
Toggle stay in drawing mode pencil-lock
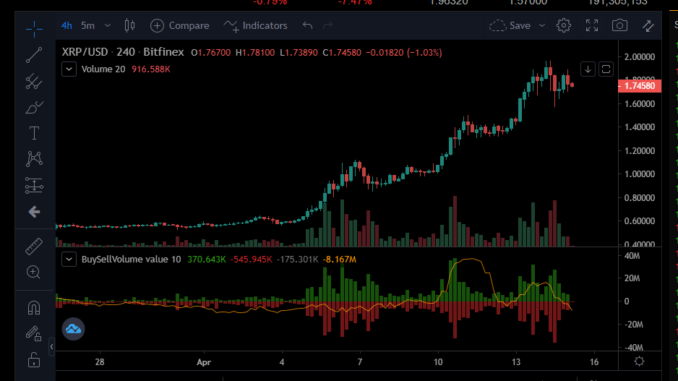(34, 333)
